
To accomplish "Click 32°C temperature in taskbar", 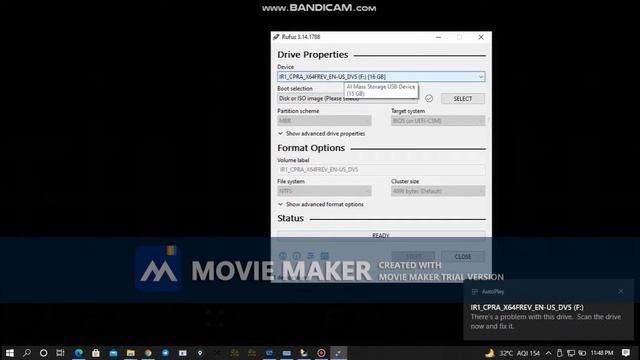I will point(506,353).
